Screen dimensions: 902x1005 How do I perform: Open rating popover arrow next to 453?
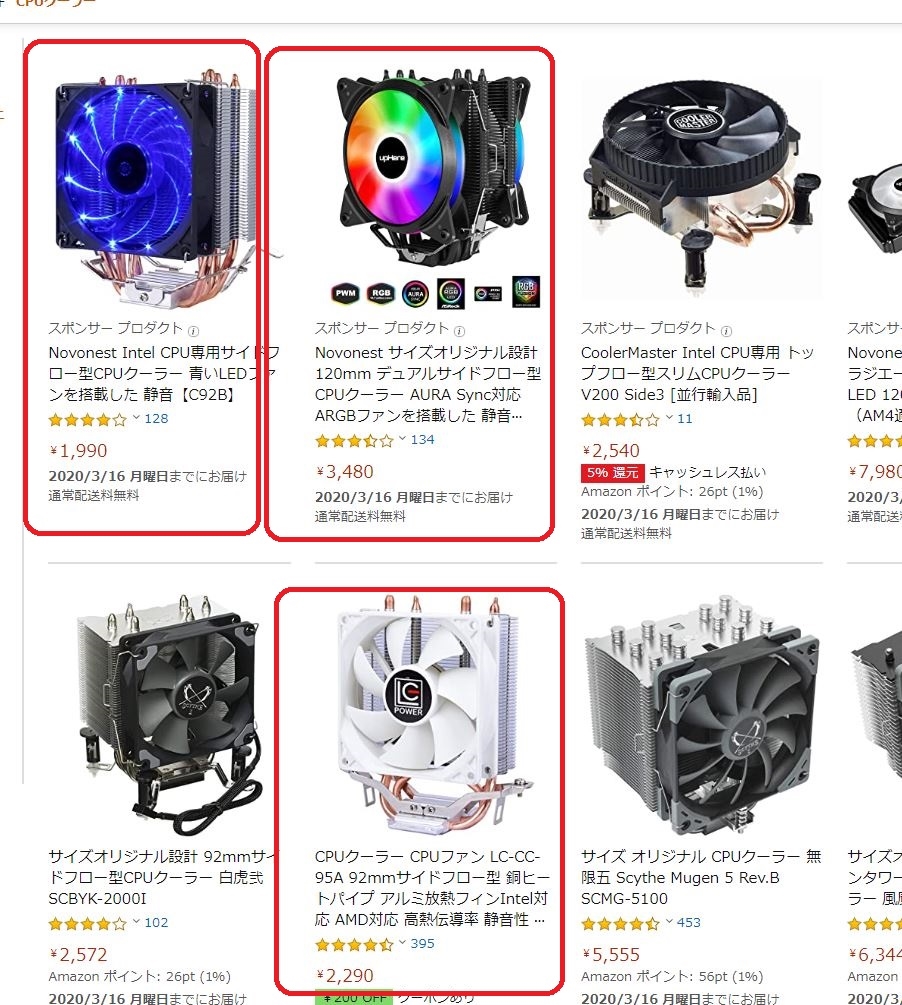pos(669,922)
